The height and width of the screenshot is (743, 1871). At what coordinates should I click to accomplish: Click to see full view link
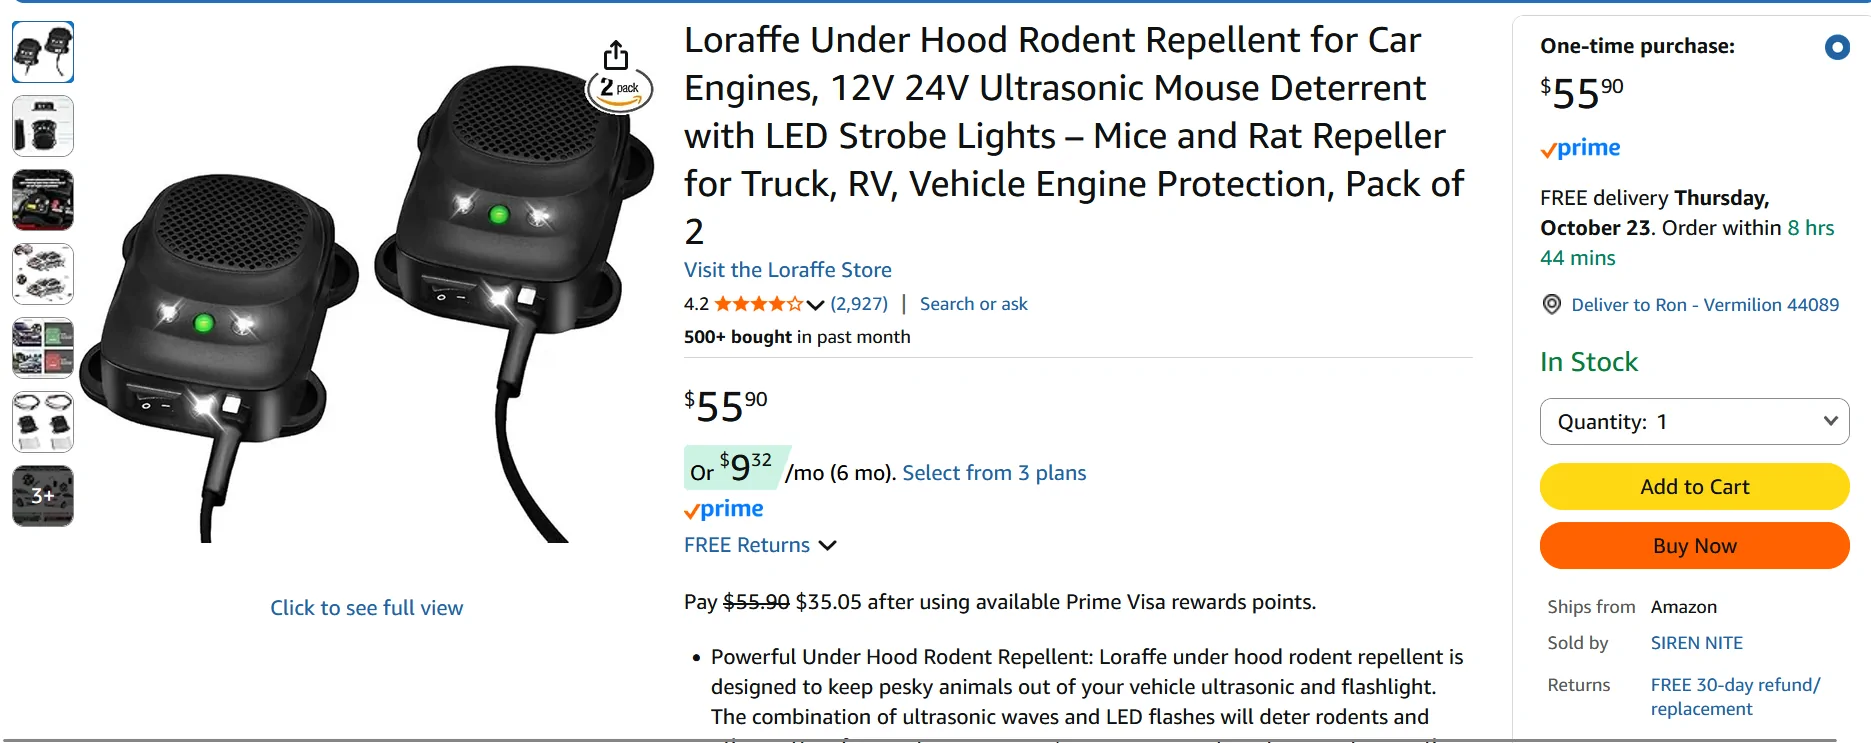(x=366, y=608)
